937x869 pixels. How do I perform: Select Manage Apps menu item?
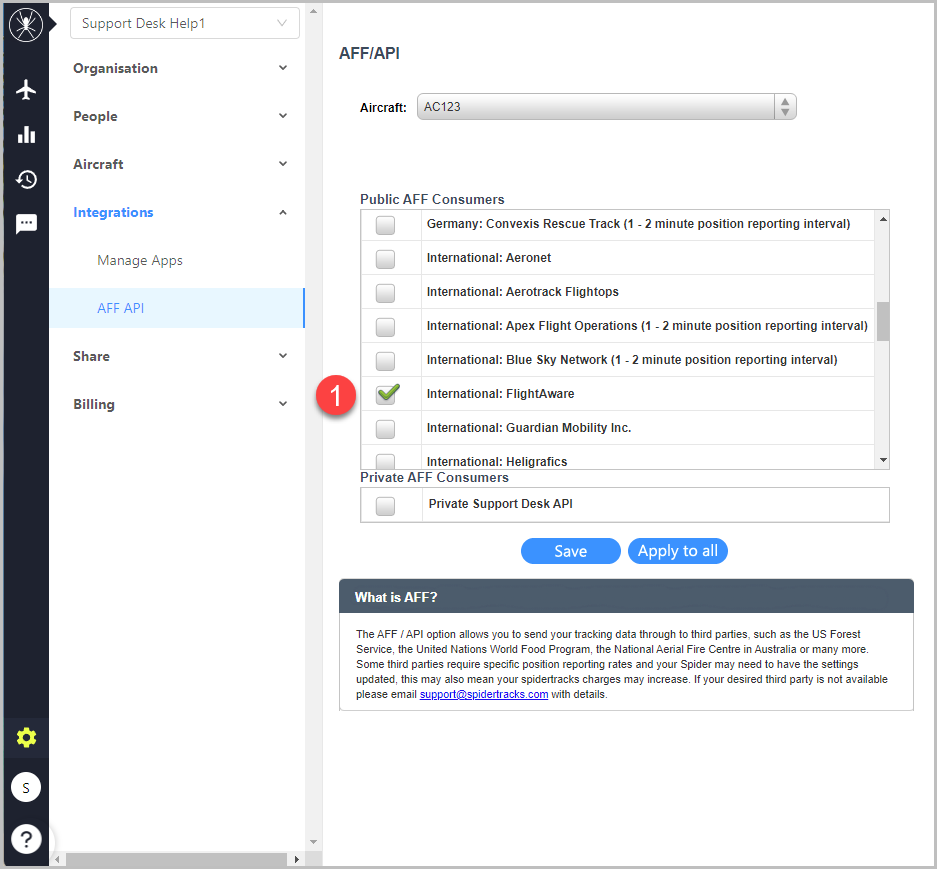click(140, 261)
